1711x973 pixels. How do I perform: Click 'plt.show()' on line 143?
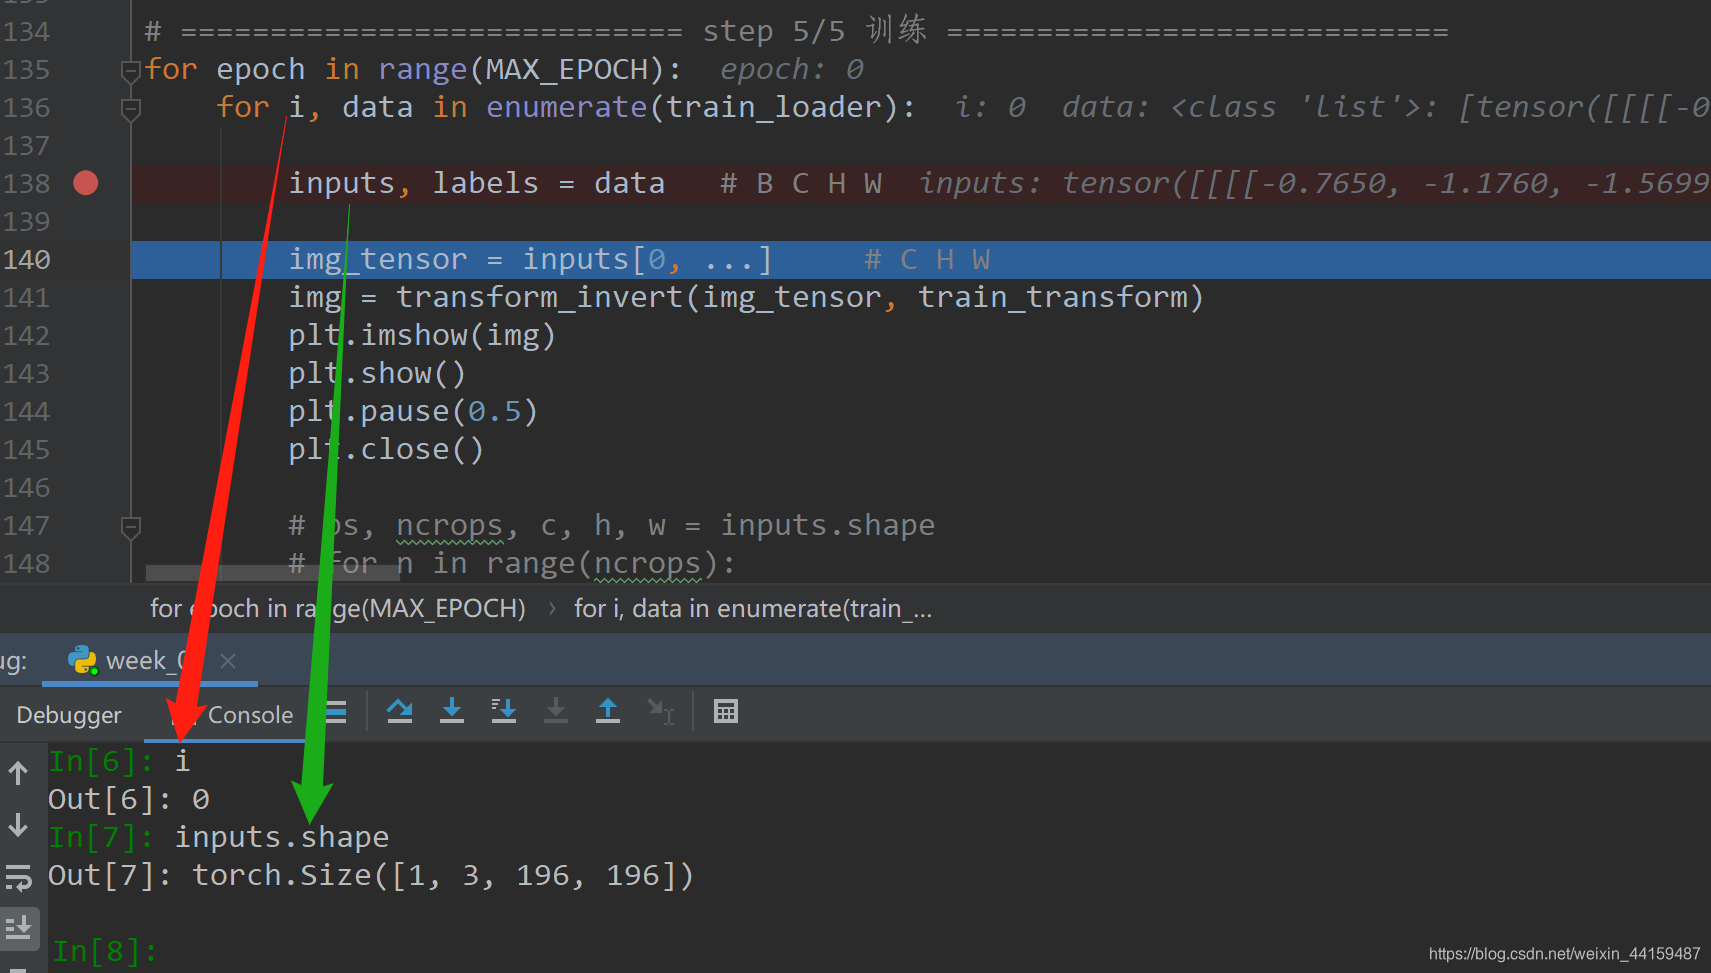point(377,373)
